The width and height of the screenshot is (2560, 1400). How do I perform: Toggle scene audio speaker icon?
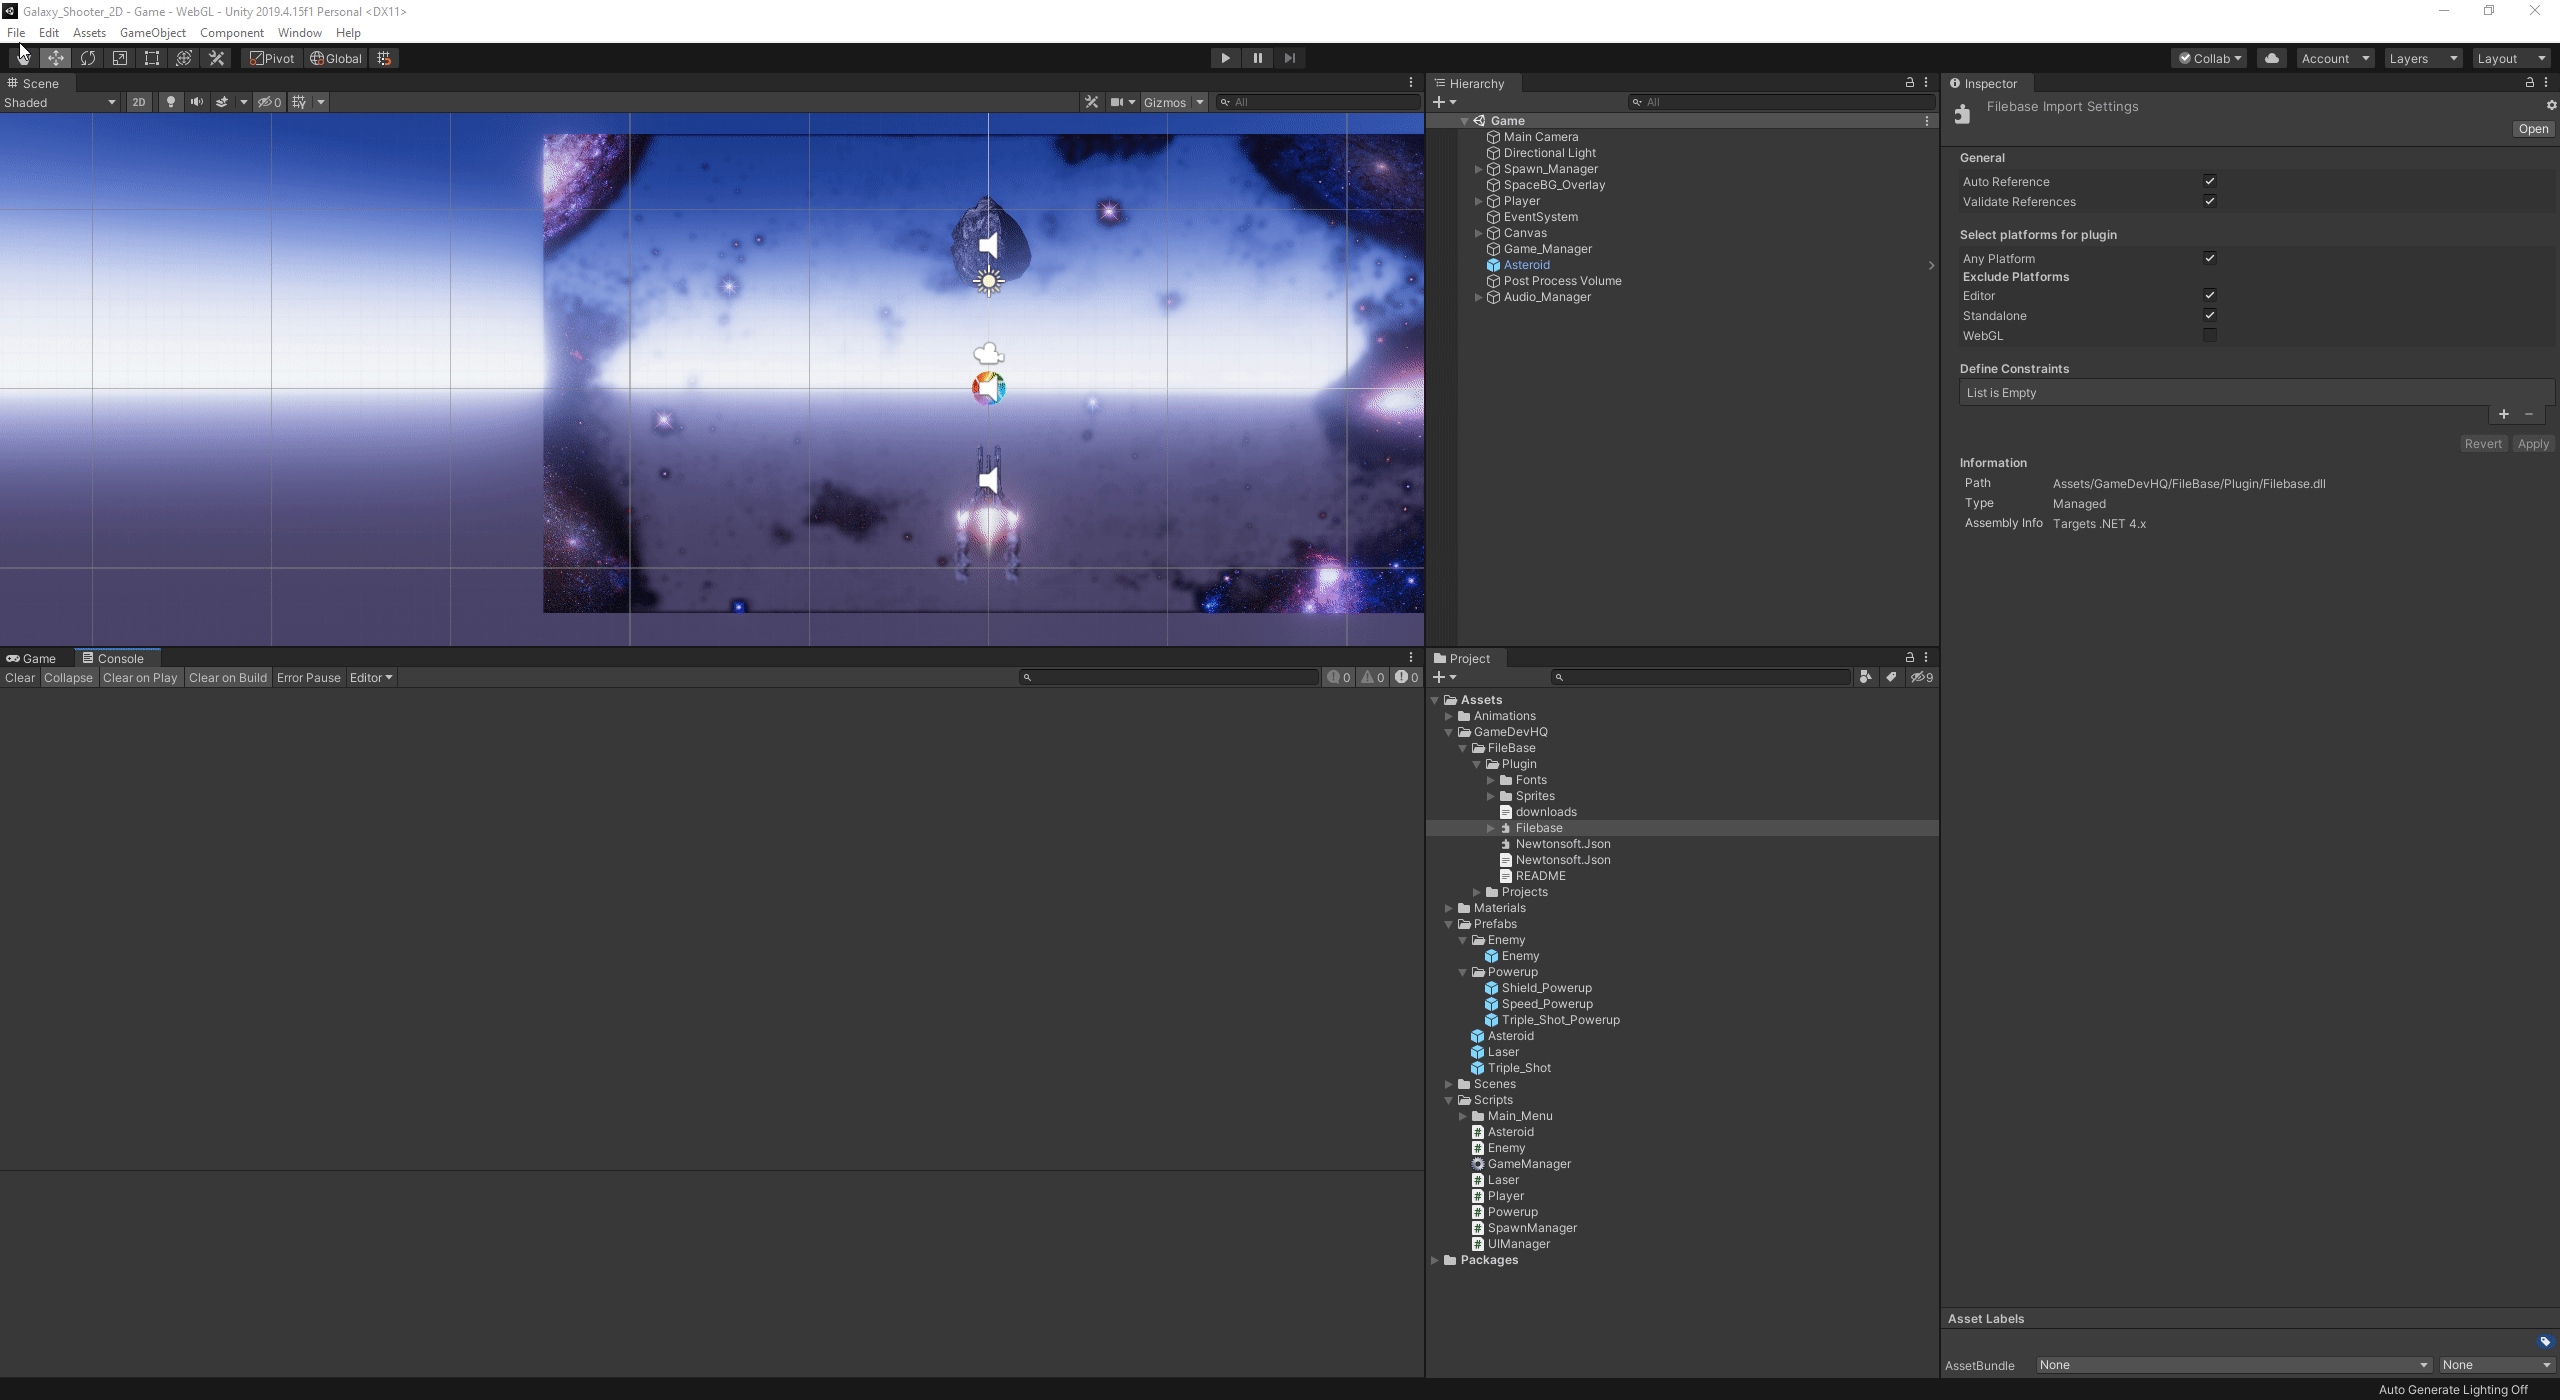coord(197,102)
